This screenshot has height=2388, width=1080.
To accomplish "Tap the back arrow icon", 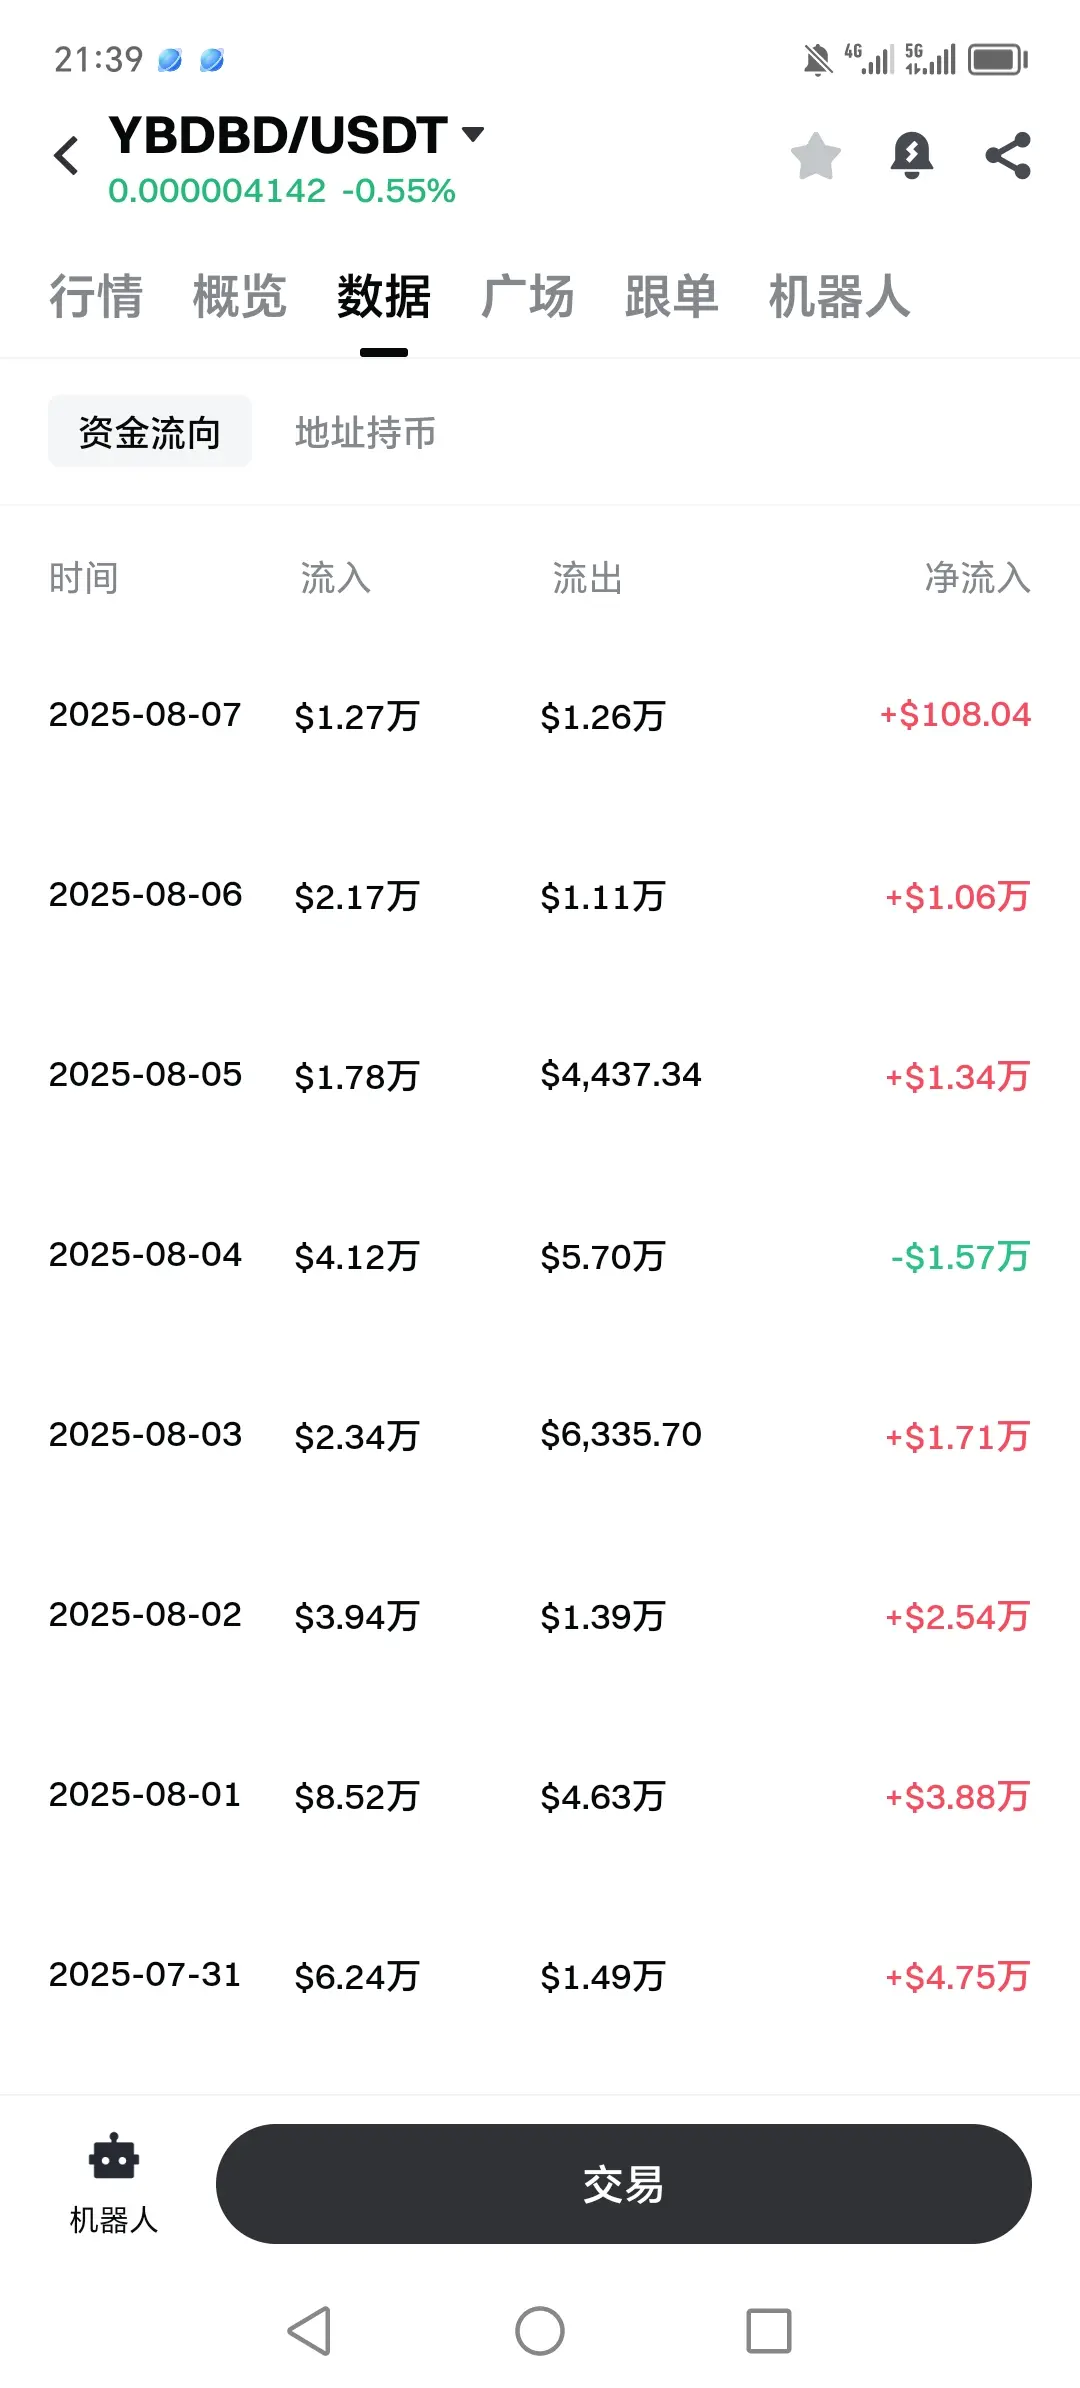I will pos(67,156).
